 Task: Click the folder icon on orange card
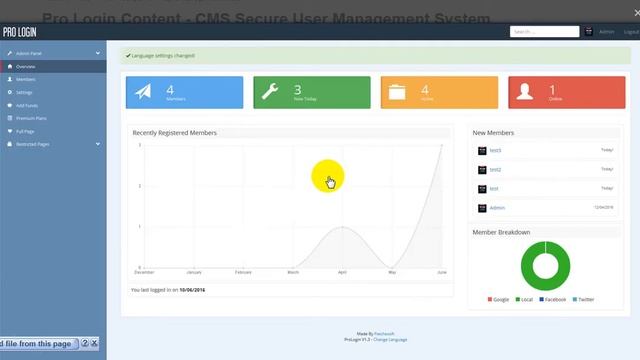point(397,92)
